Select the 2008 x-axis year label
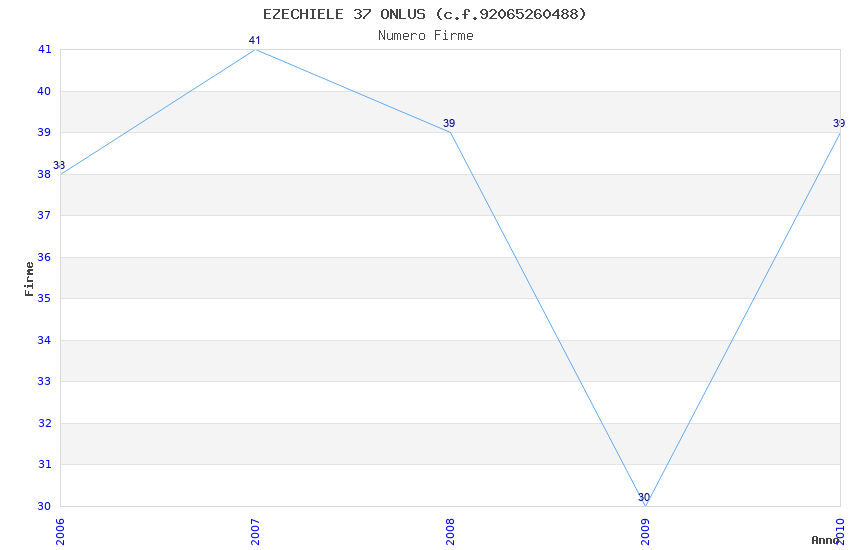 point(450,532)
